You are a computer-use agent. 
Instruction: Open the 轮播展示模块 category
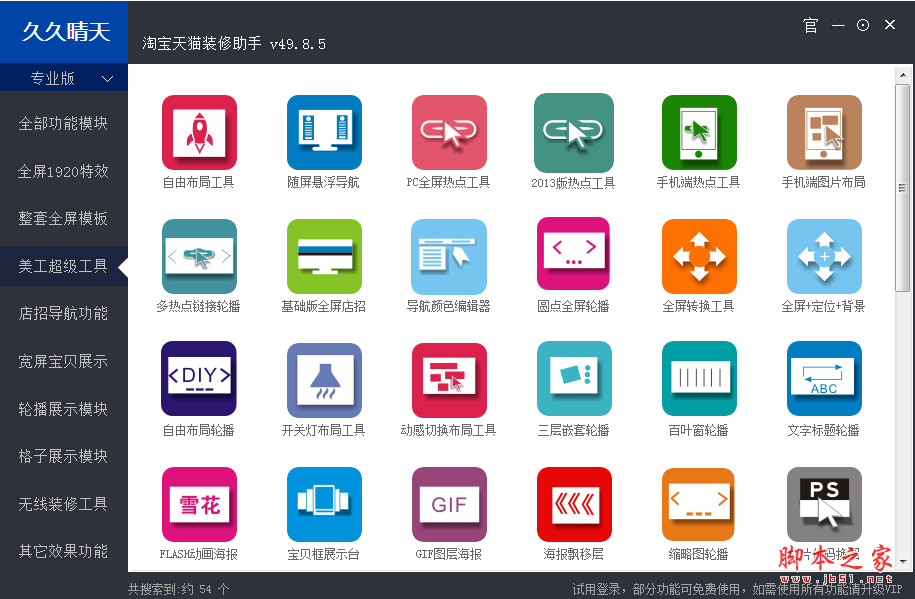pos(64,409)
